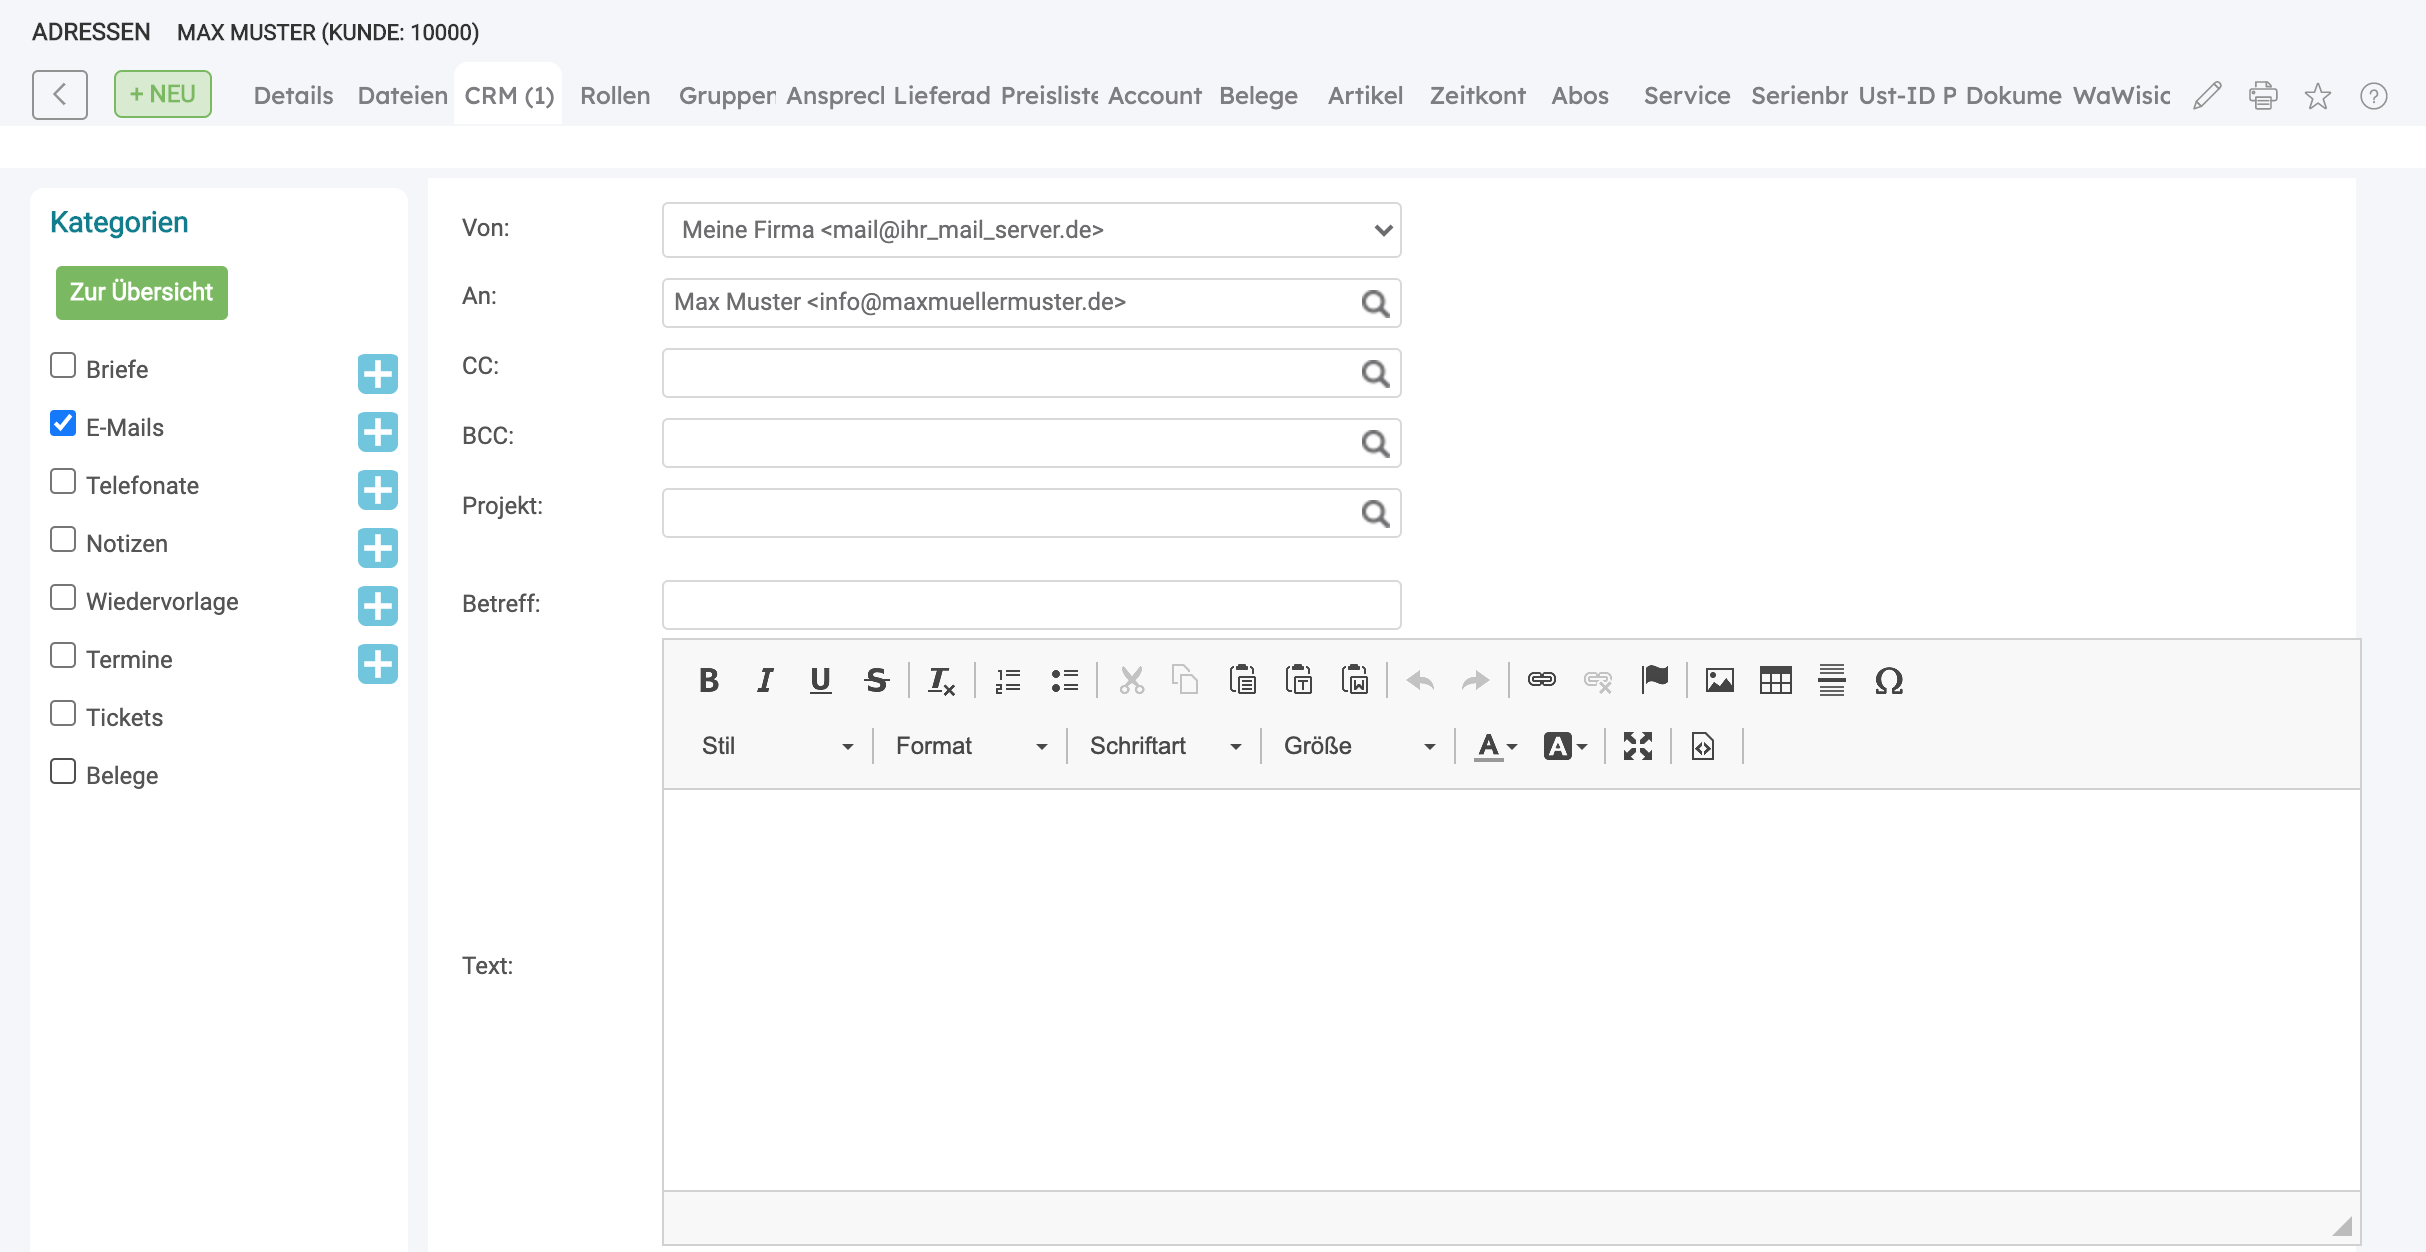Add new Telefonate entry with plus icon
2426x1252 pixels.
point(378,490)
